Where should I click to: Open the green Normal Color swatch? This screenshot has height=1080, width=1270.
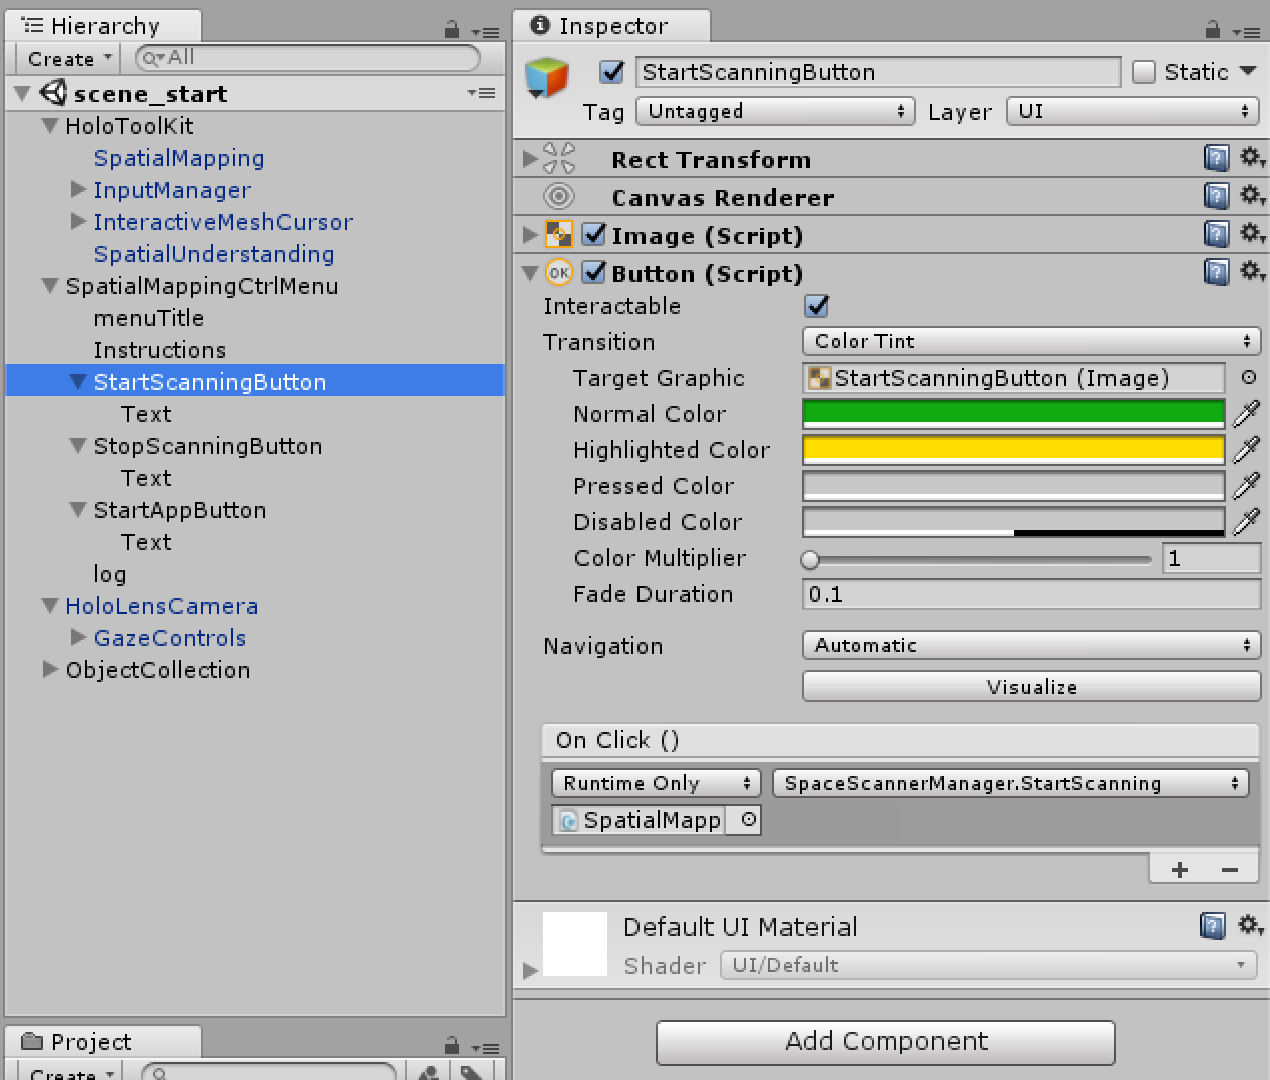click(1013, 413)
